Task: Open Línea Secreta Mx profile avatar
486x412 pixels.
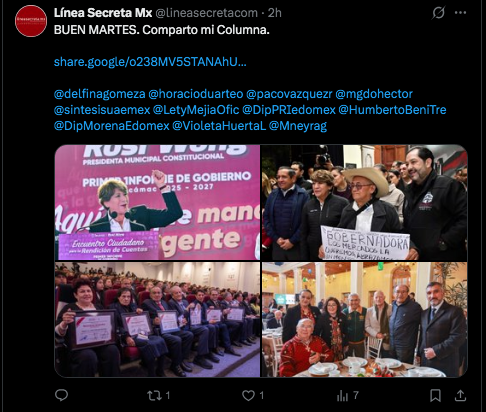Action: click(31, 21)
